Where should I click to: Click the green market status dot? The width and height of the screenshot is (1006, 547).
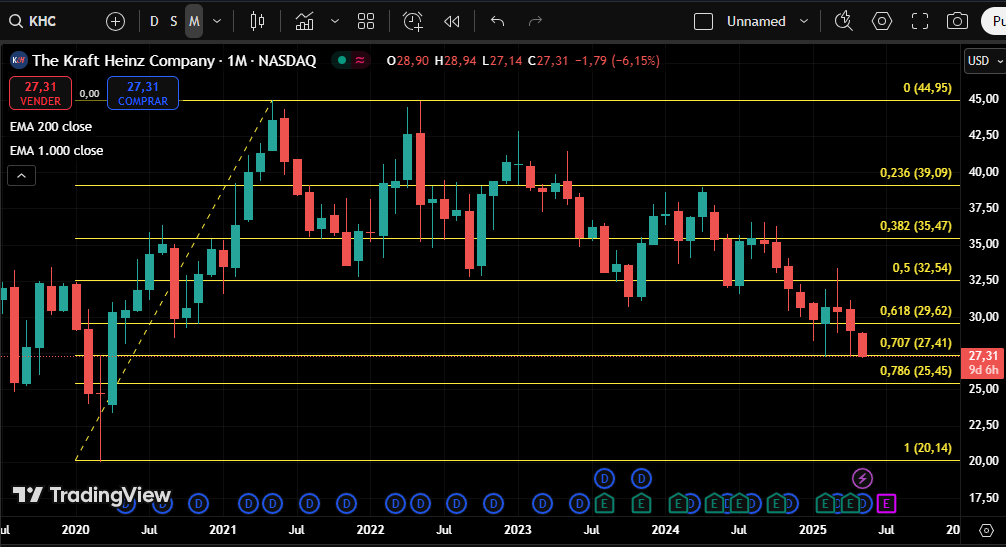click(342, 60)
